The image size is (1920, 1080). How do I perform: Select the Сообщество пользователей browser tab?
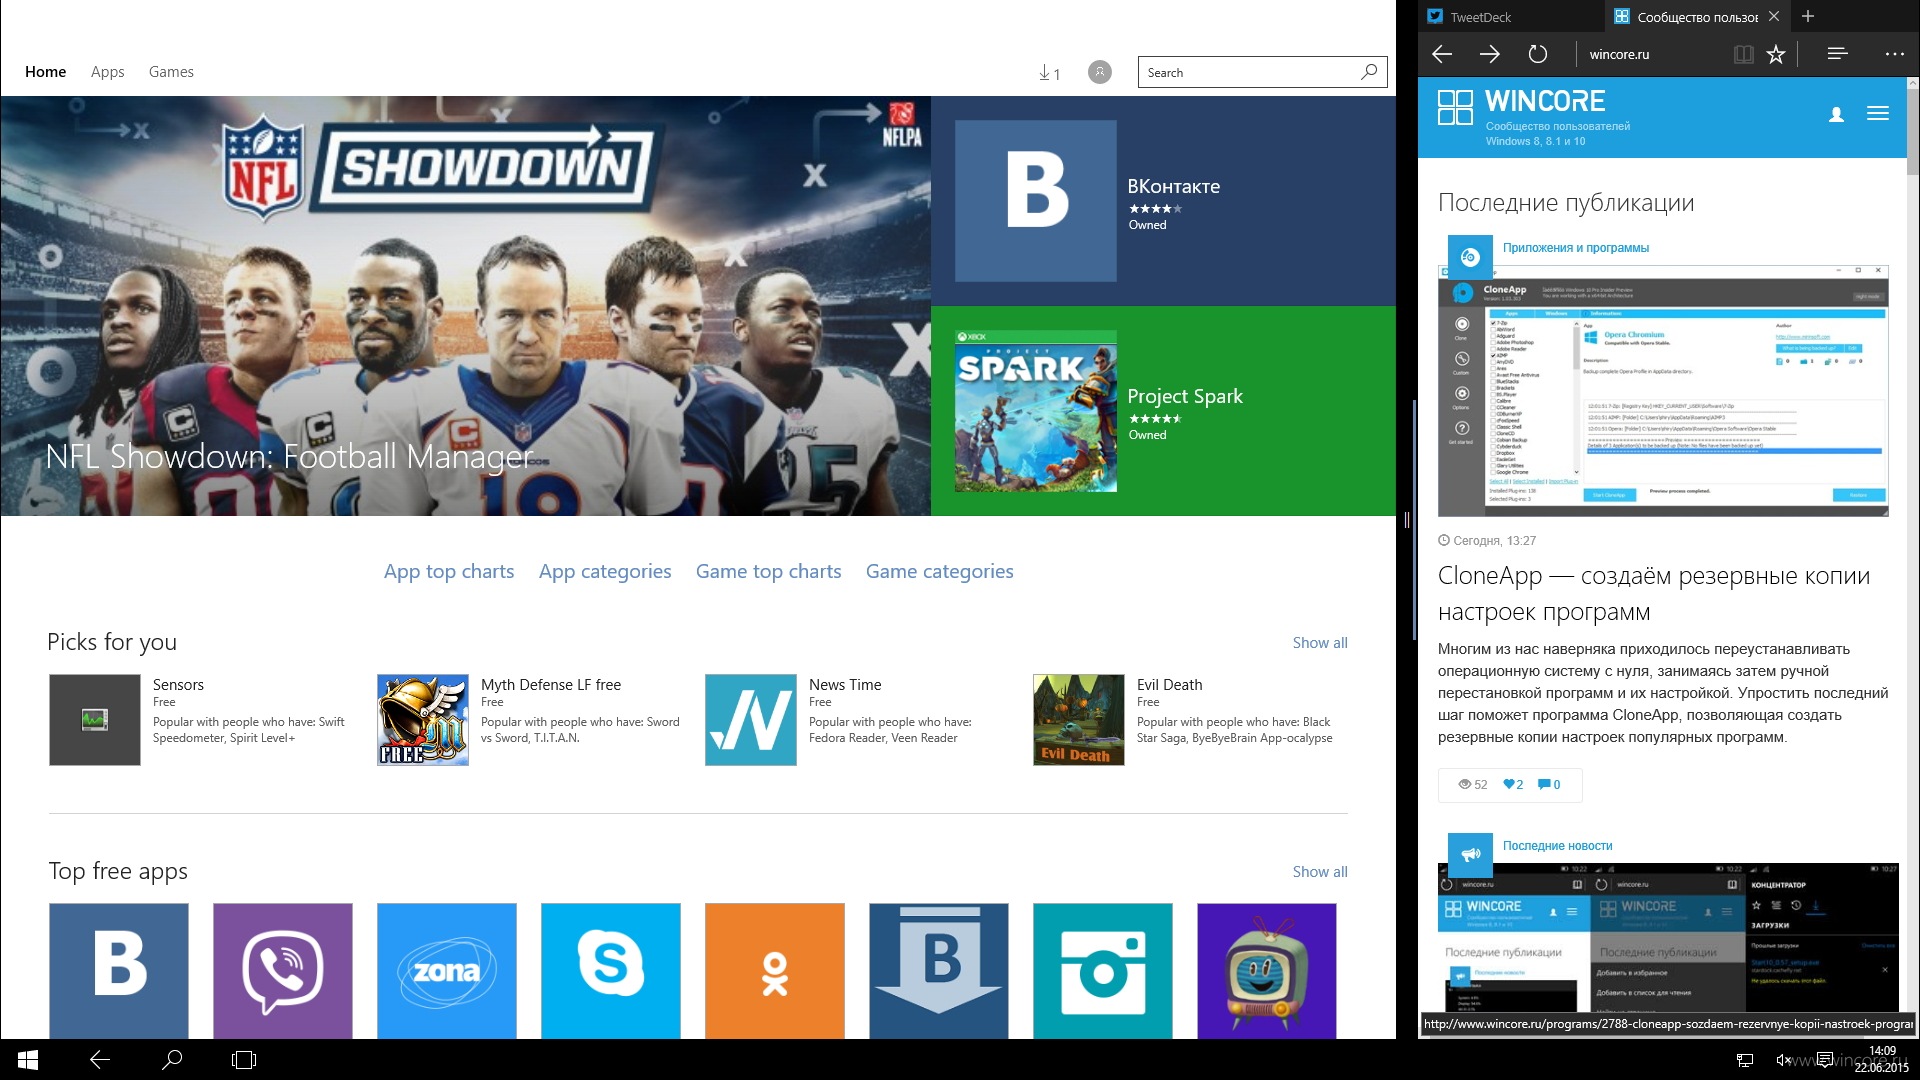coord(1696,16)
